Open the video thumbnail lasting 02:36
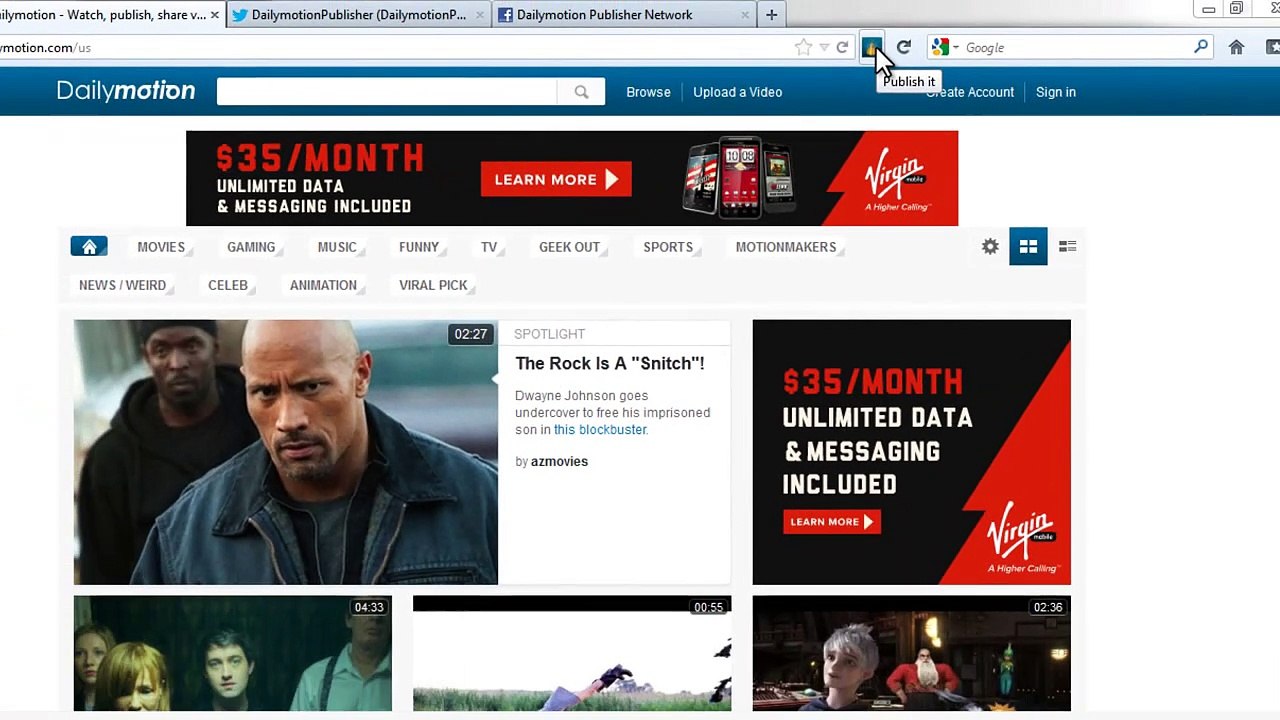 (x=911, y=653)
